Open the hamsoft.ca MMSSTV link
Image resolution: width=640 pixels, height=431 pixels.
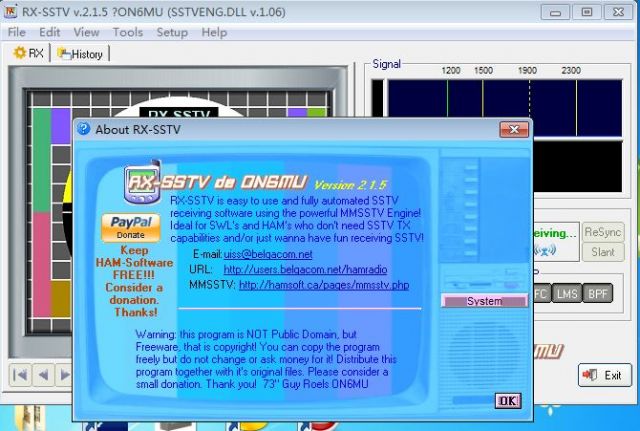(324, 285)
